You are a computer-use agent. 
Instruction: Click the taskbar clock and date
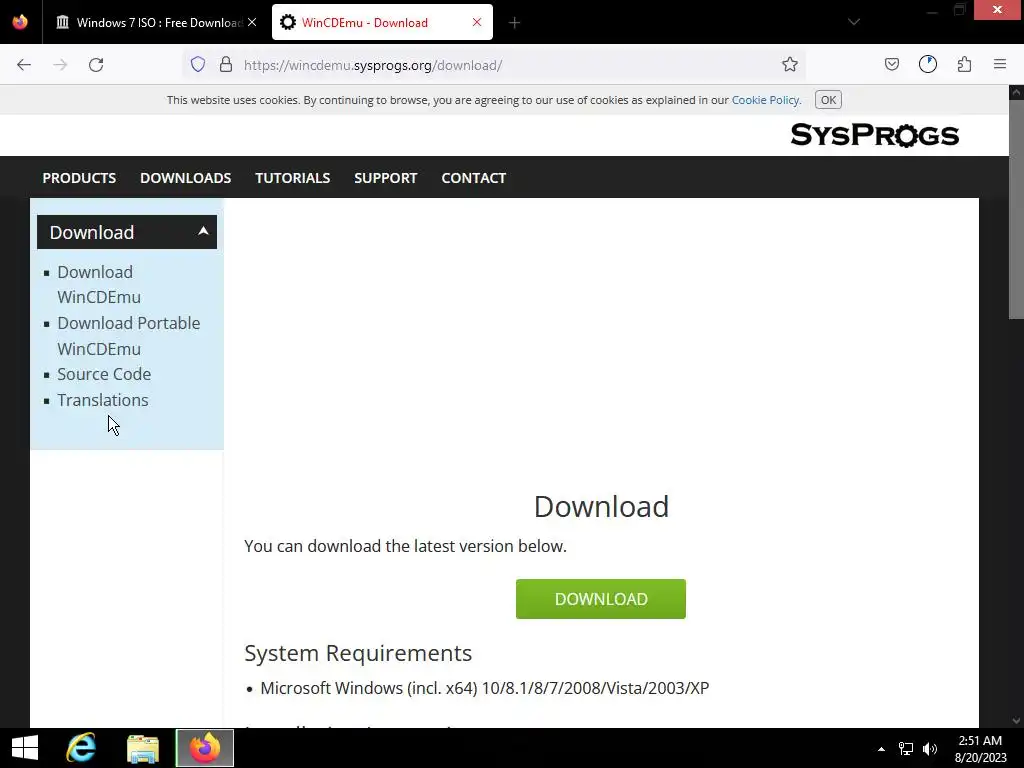tap(980, 749)
